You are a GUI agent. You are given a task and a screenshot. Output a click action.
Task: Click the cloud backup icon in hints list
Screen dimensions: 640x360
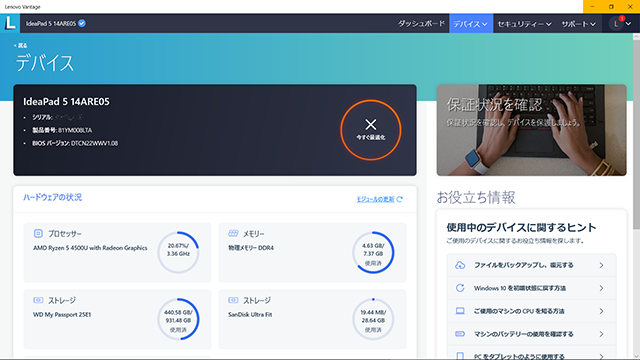[460, 265]
